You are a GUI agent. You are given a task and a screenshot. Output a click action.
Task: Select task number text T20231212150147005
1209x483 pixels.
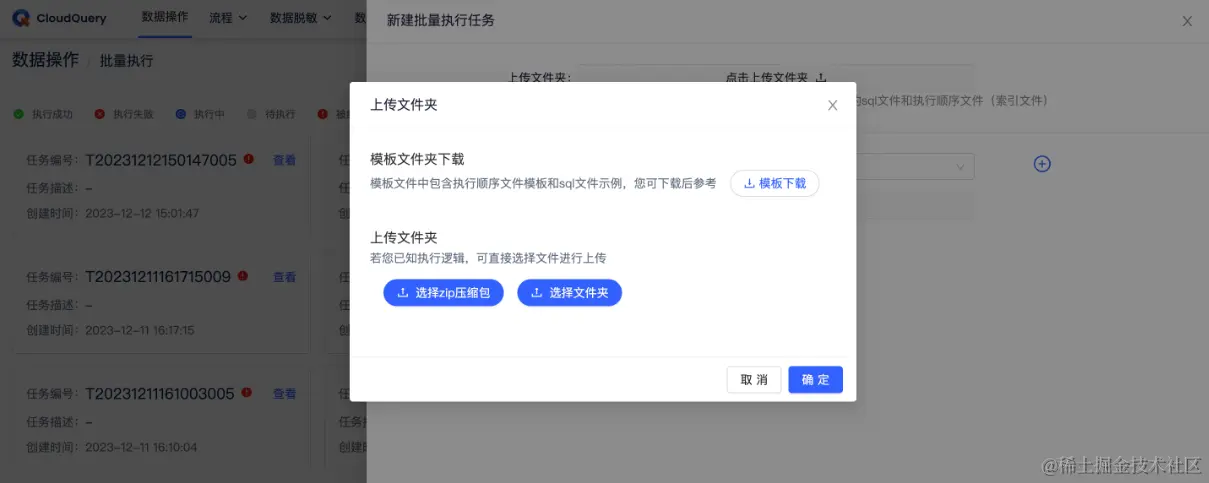click(161, 160)
